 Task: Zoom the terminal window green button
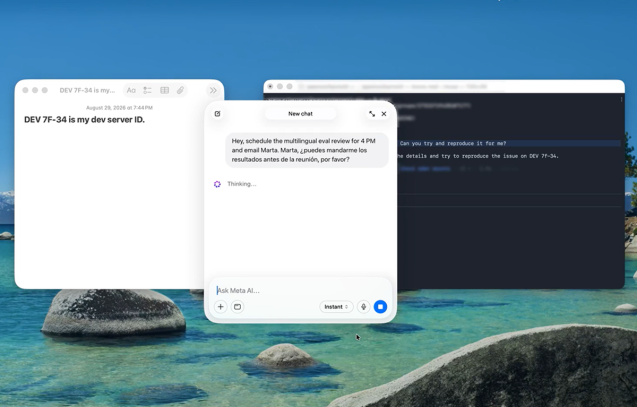(289, 87)
